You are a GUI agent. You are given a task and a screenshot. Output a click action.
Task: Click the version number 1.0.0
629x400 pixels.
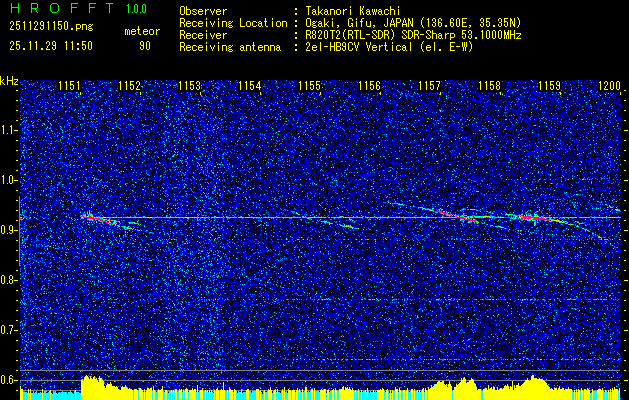click(136, 9)
